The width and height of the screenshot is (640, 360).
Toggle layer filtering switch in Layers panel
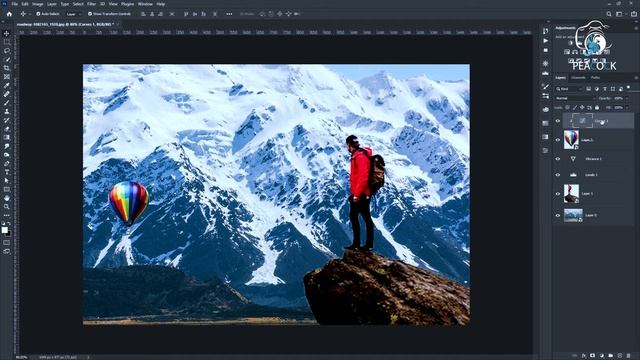coord(629,87)
